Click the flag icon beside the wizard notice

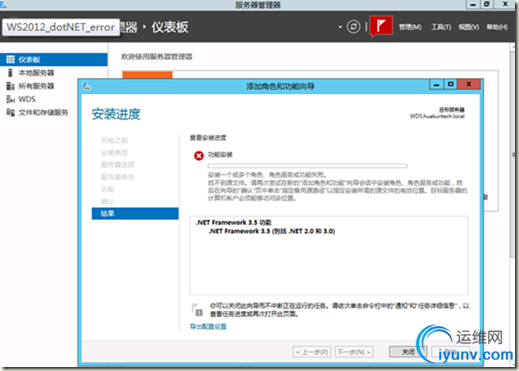tap(197, 310)
